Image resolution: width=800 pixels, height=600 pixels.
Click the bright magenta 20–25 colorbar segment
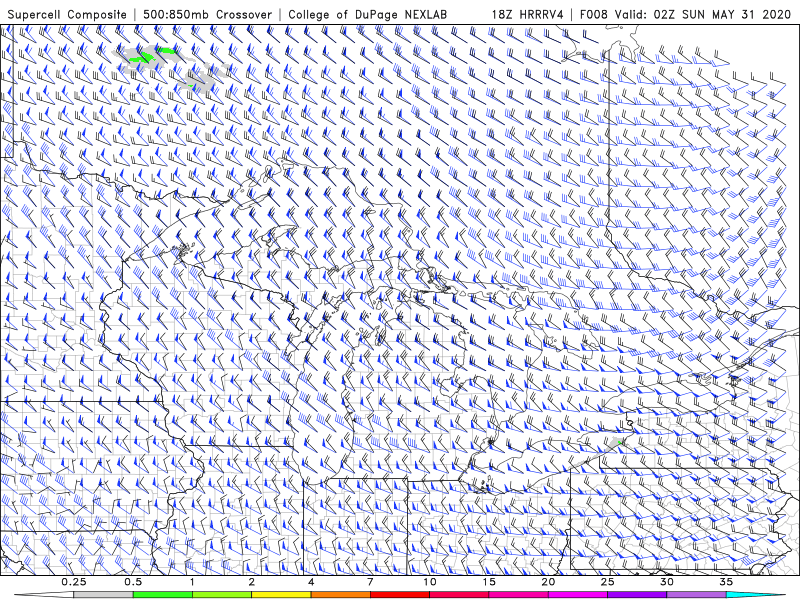coord(578,595)
